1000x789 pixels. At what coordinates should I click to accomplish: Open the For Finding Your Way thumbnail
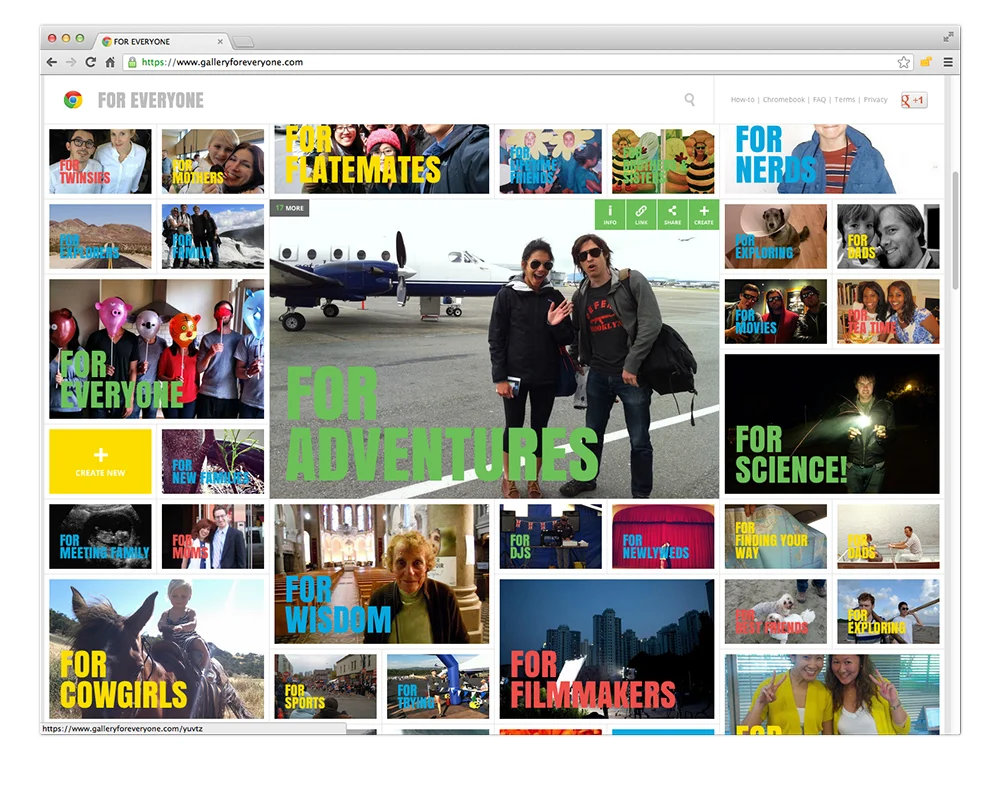[x=776, y=536]
